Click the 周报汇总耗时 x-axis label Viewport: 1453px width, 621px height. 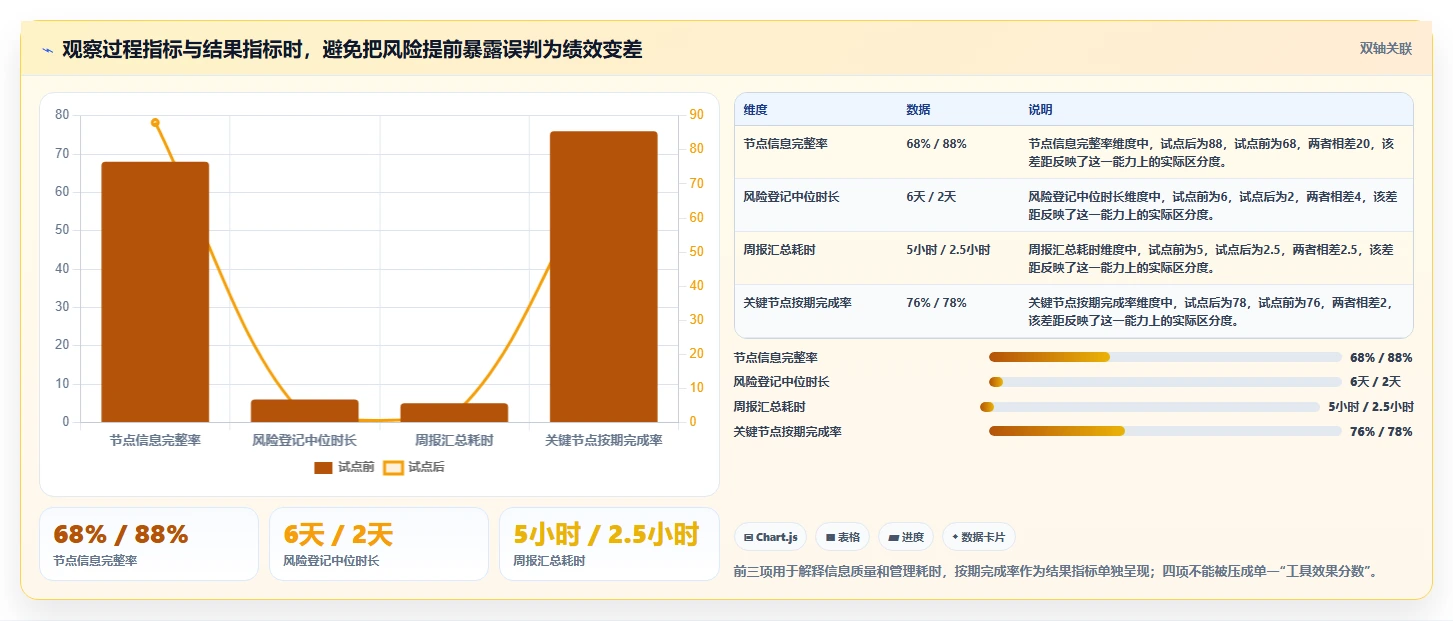tap(454, 440)
